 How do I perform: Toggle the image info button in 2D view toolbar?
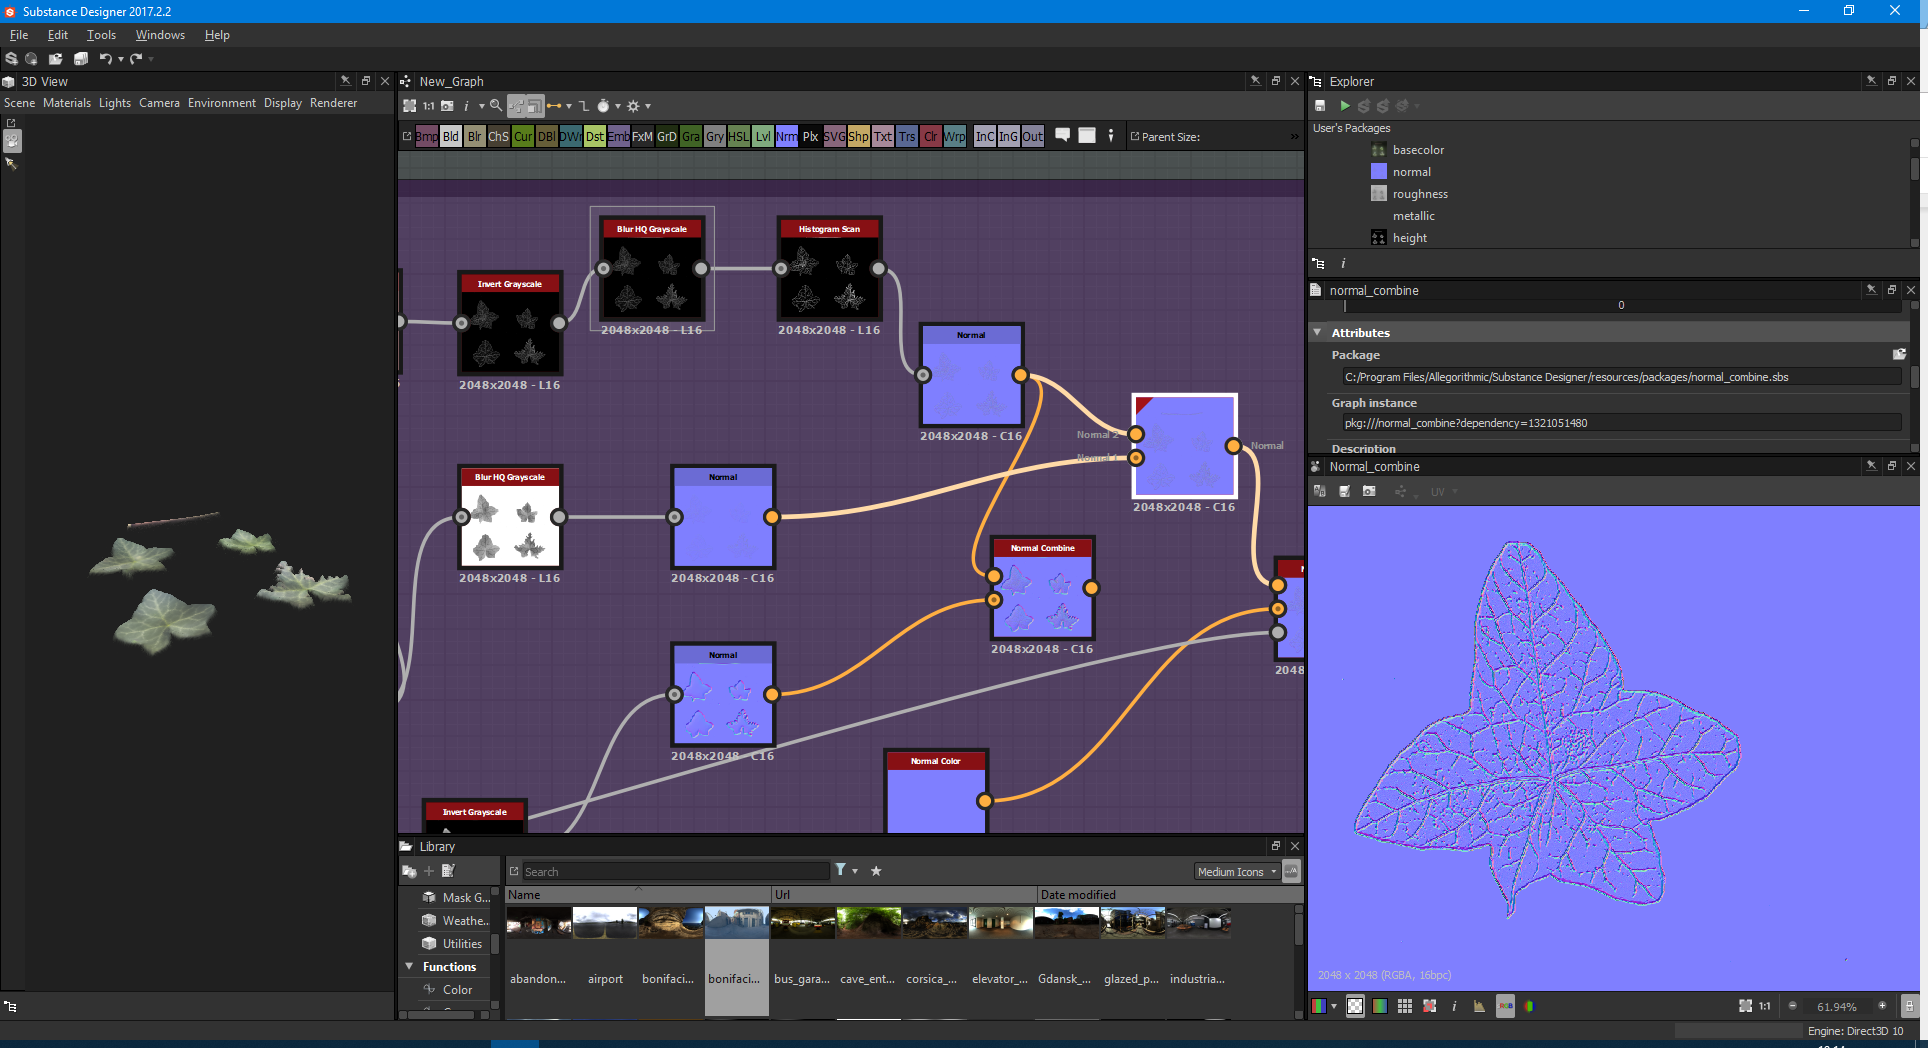coord(1454,1006)
